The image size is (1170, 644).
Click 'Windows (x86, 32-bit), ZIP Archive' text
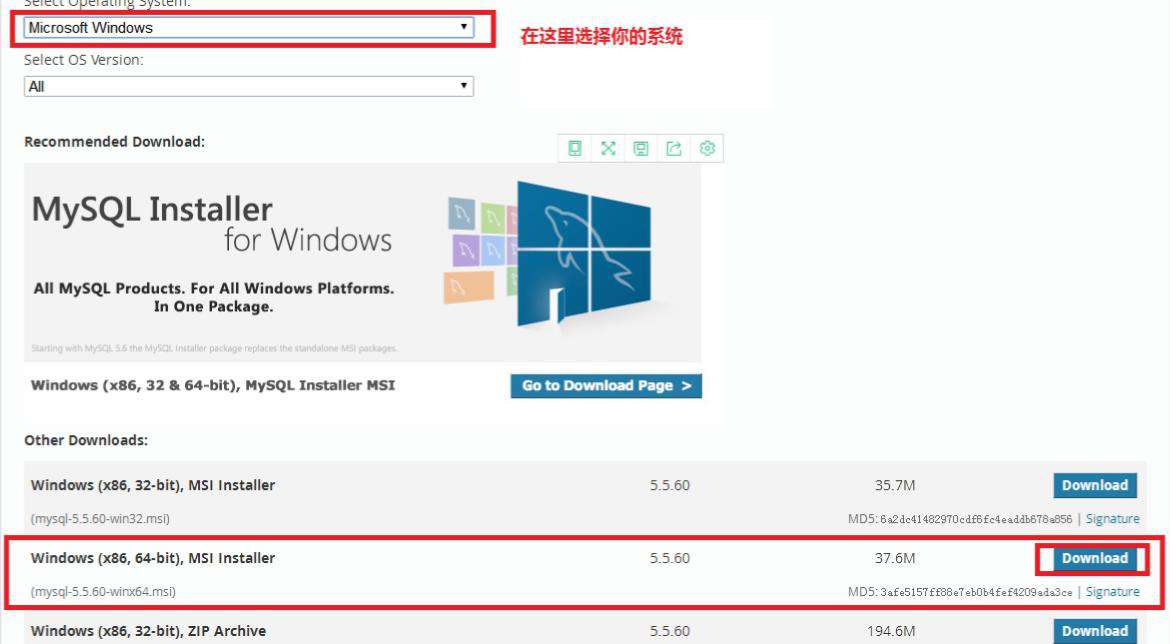tap(148, 631)
